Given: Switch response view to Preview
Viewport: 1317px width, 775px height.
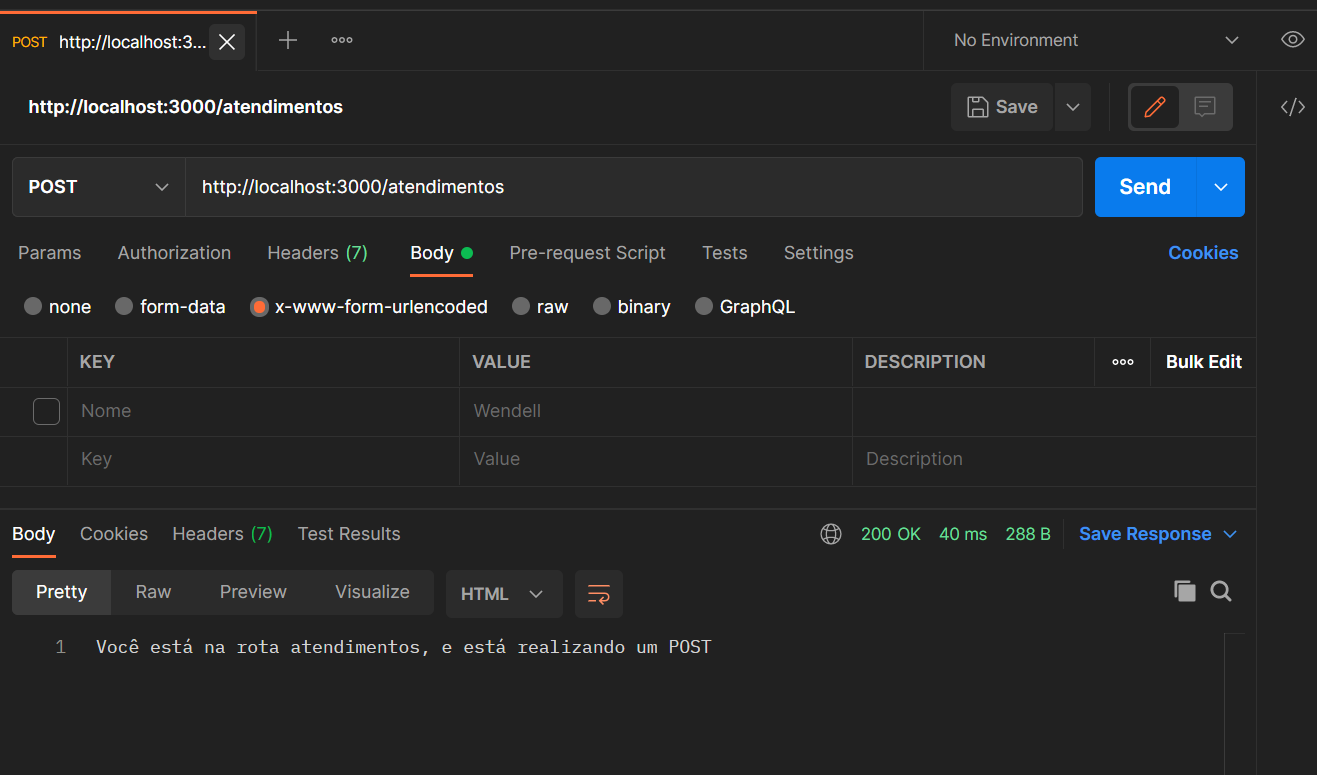Looking at the screenshot, I should click(253, 592).
